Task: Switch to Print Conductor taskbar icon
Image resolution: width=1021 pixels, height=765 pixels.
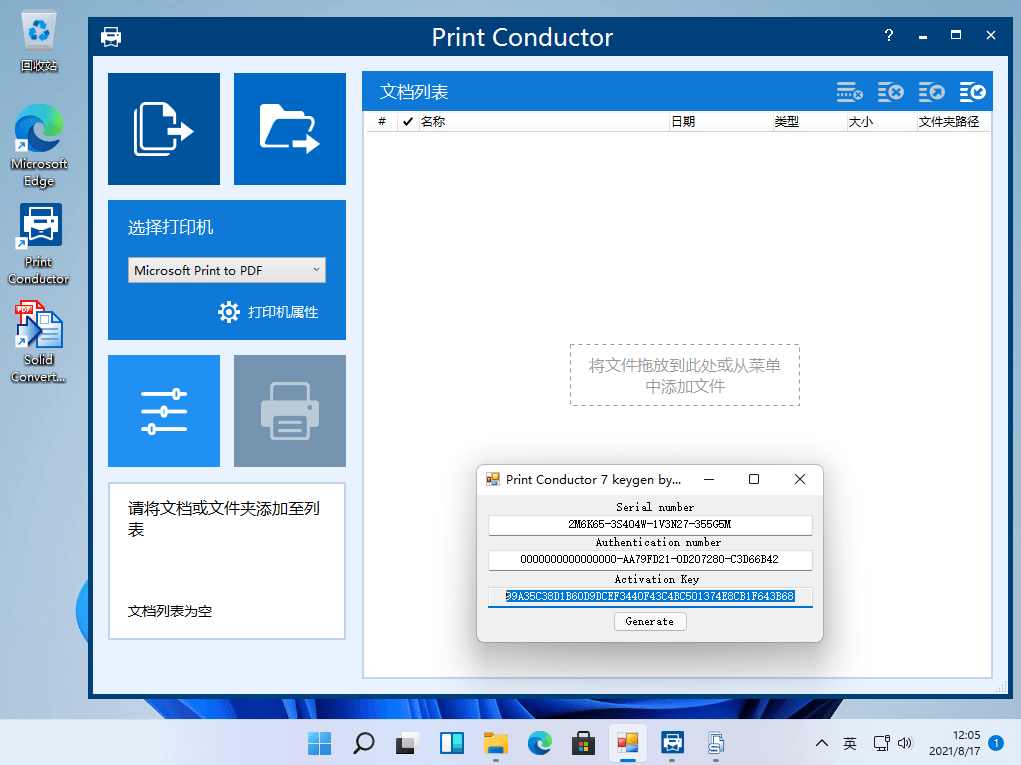Action: (x=672, y=743)
